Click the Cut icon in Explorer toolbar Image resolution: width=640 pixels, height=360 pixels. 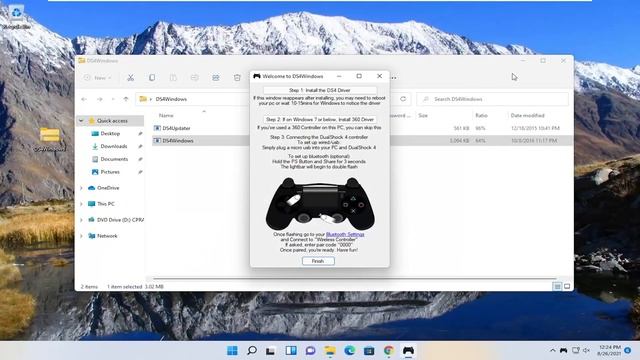pyautogui.click(x=131, y=78)
